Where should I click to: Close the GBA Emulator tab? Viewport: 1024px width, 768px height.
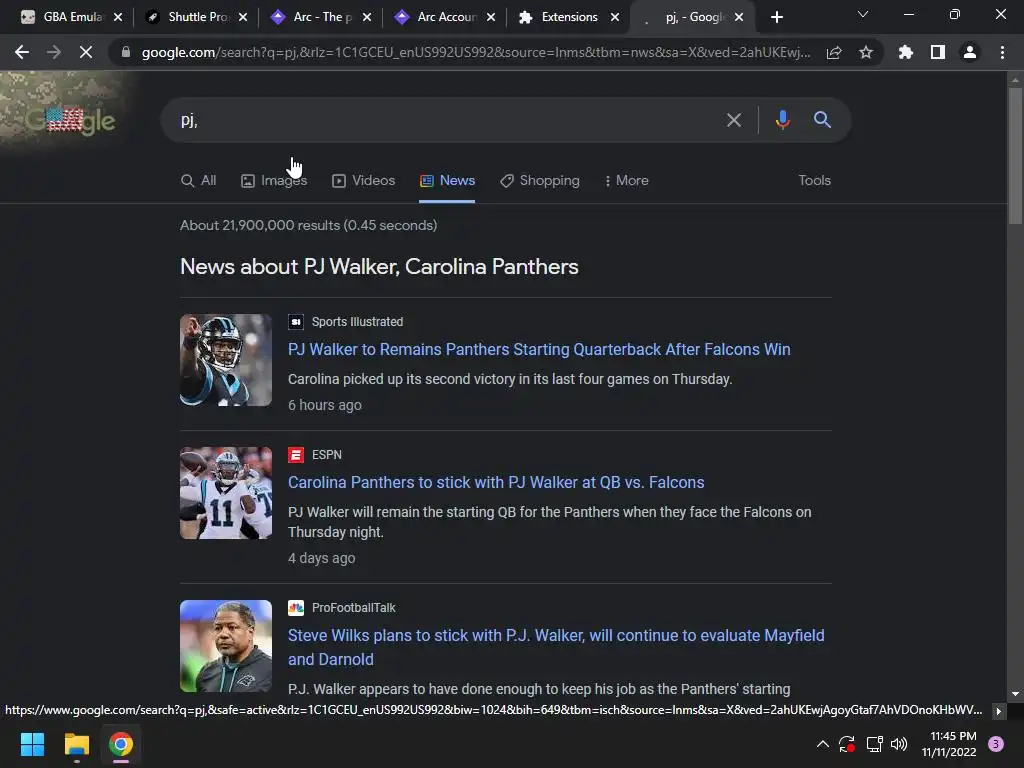pyautogui.click(x=118, y=17)
